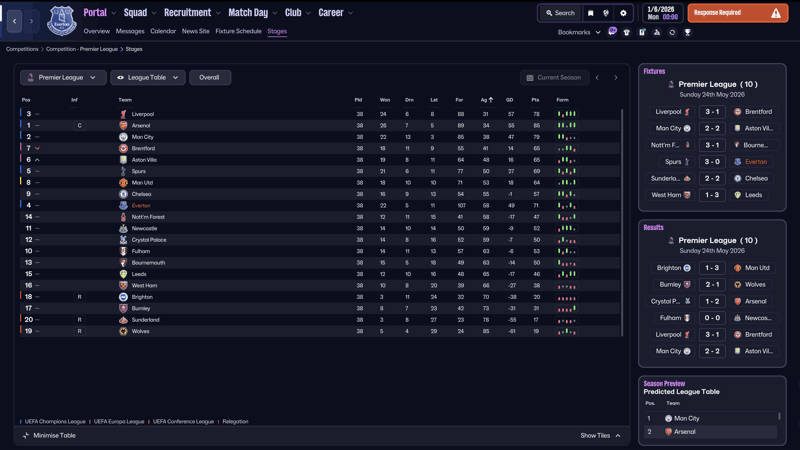Screen dimensions: 800x450
Task: Expand the Squad menu chevron
Action: click(x=154, y=13)
